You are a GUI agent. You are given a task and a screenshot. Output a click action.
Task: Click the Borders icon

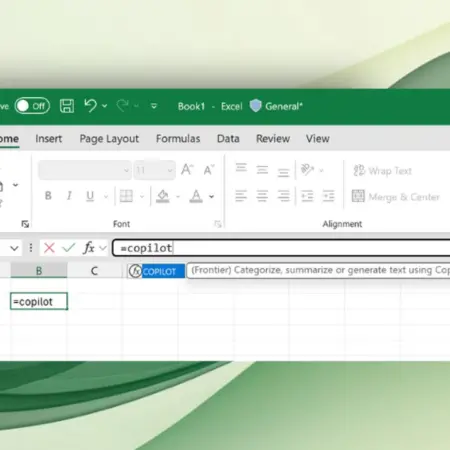click(126, 196)
